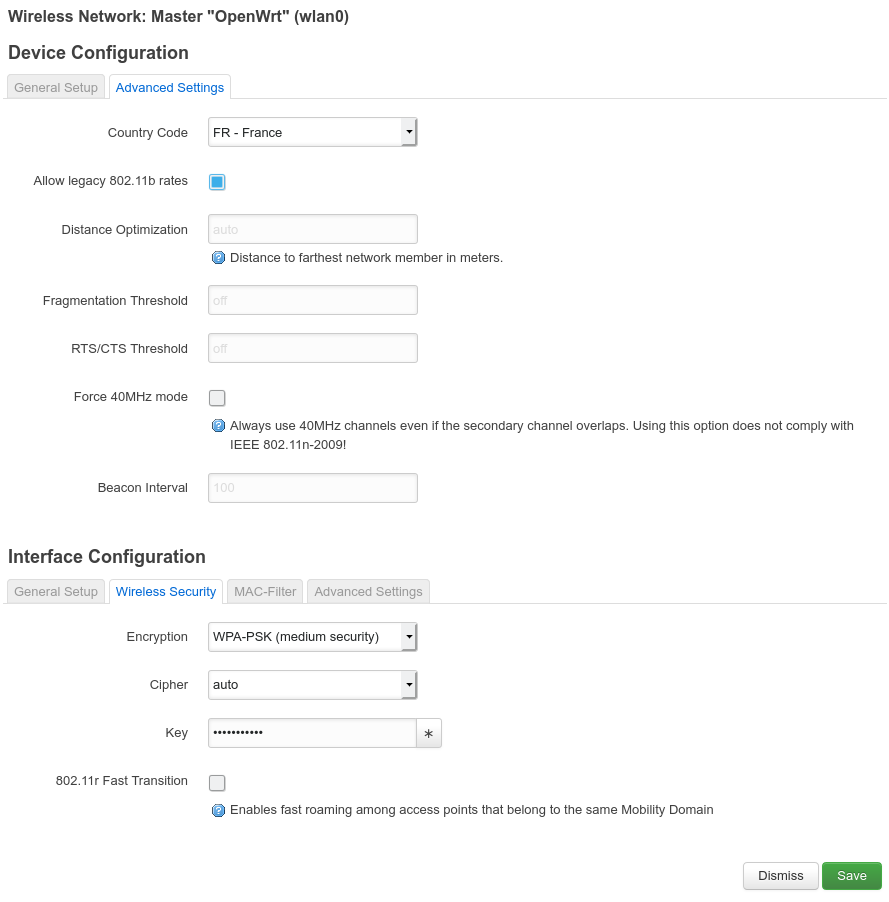Click the Fragmentation Threshold input field

(x=312, y=299)
